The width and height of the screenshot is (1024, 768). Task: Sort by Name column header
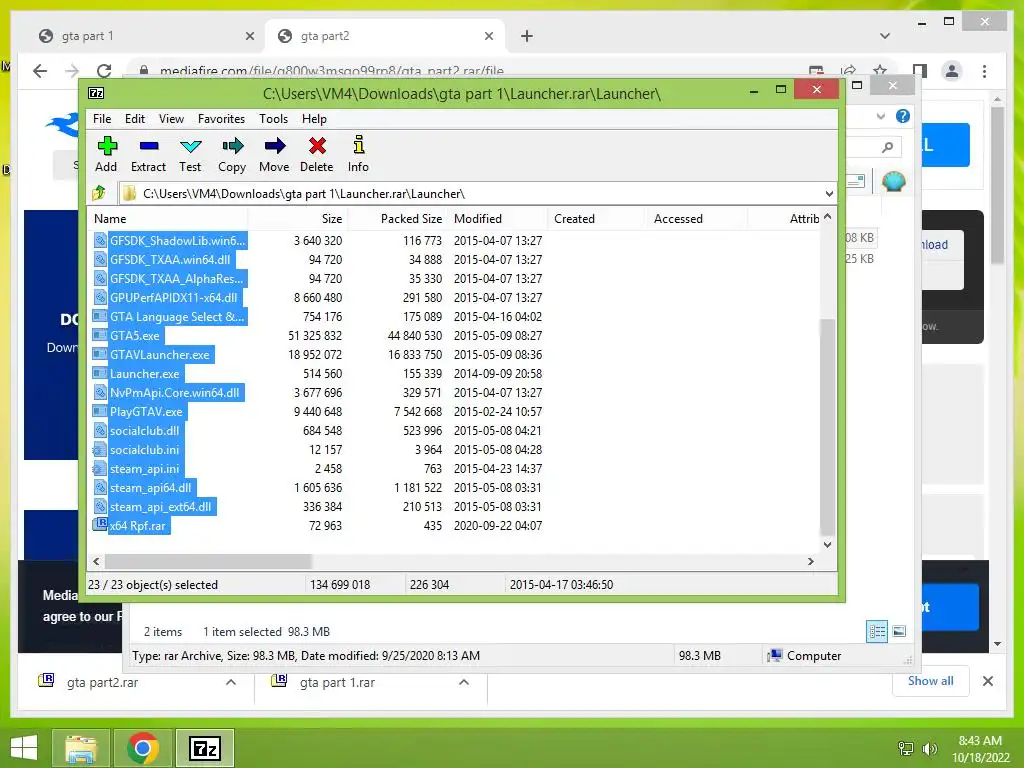(x=168, y=219)
